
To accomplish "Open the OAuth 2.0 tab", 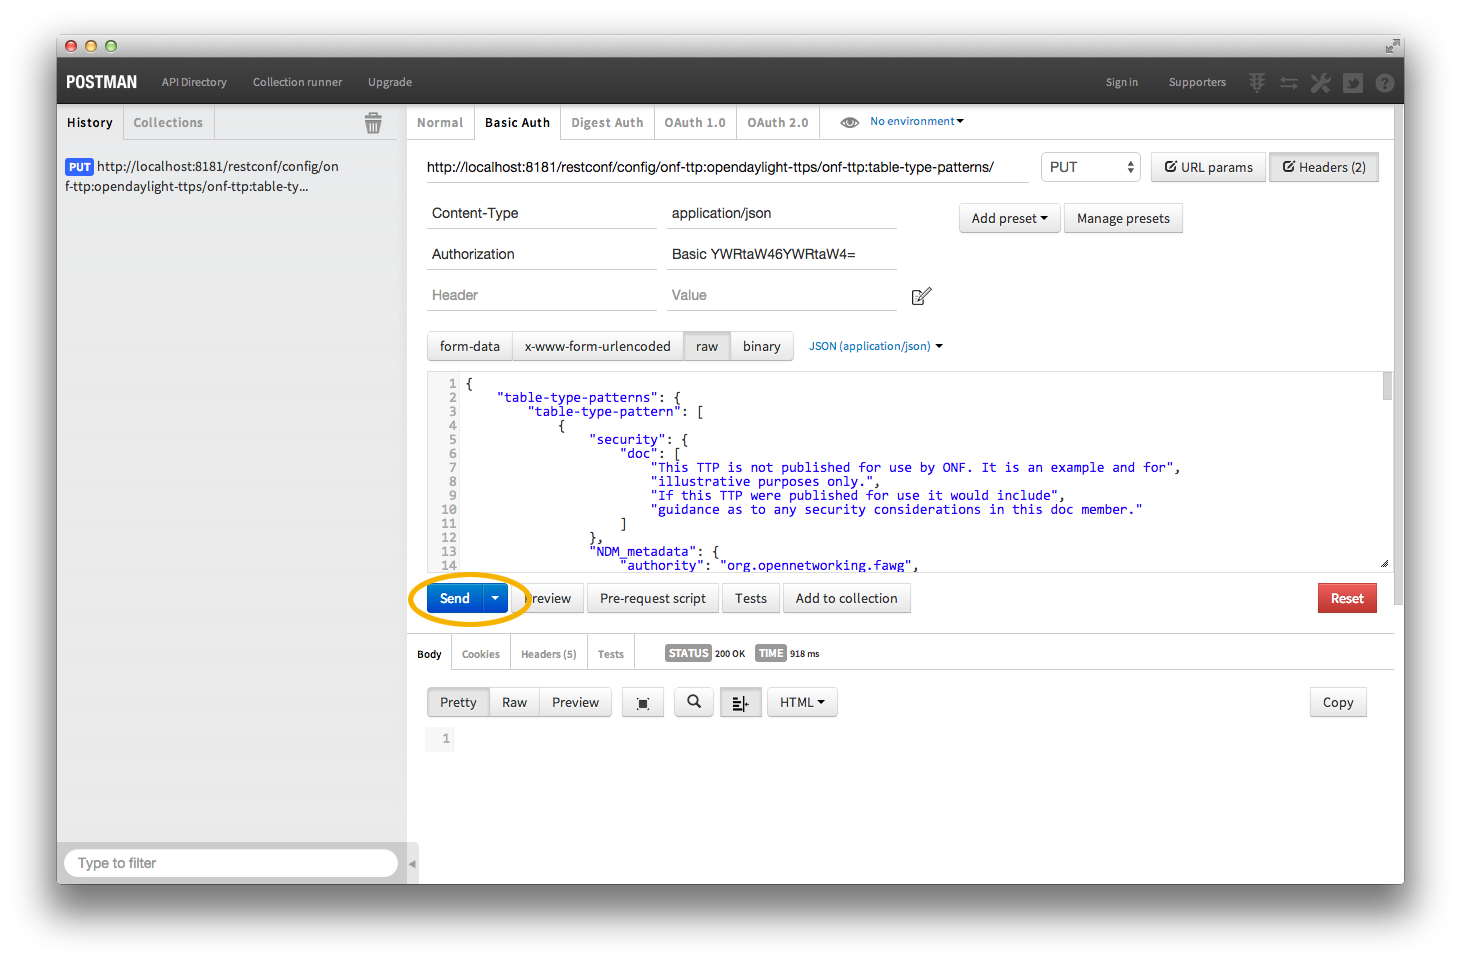I will click(x=778, y=122).
